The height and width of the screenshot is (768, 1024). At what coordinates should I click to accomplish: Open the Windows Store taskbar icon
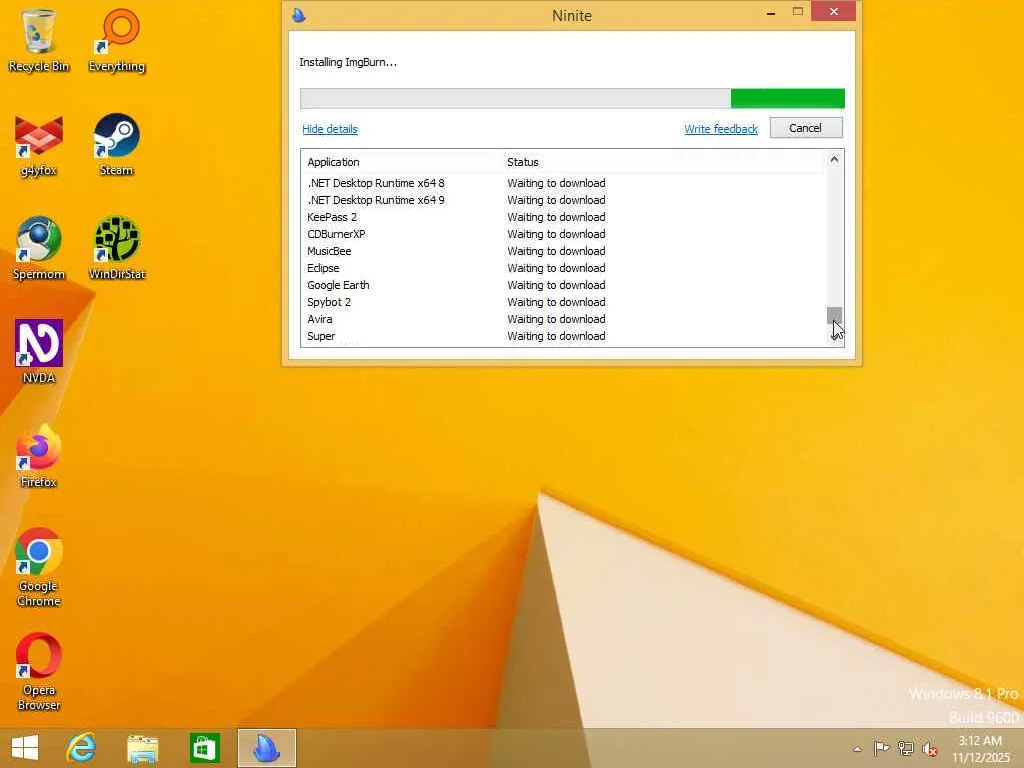[204, 748]
